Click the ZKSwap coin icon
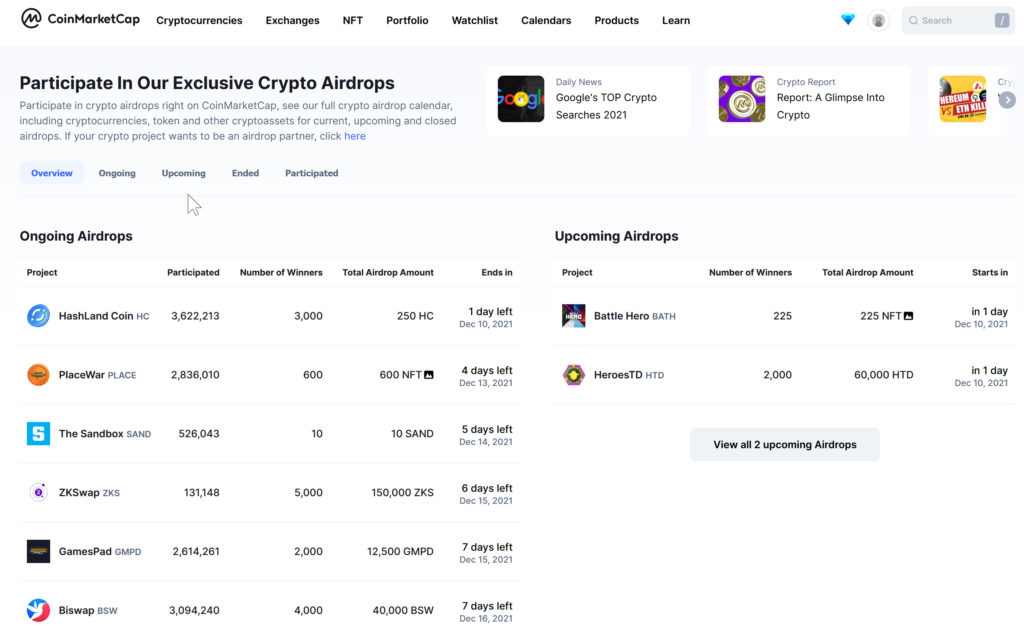Screen dimensions: 1024x631 [x=38, y=492]
